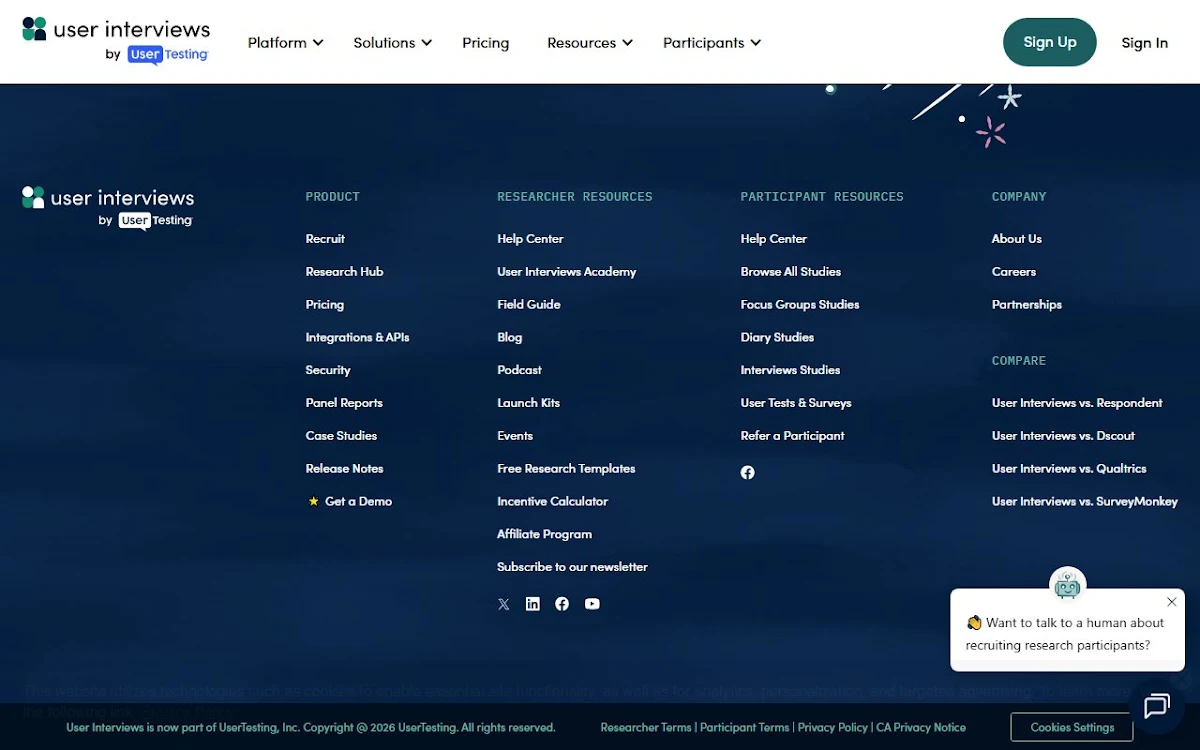Open the Partnerships link
The width and height of the screenshot is (1200, 750).
coord(1027,304)
